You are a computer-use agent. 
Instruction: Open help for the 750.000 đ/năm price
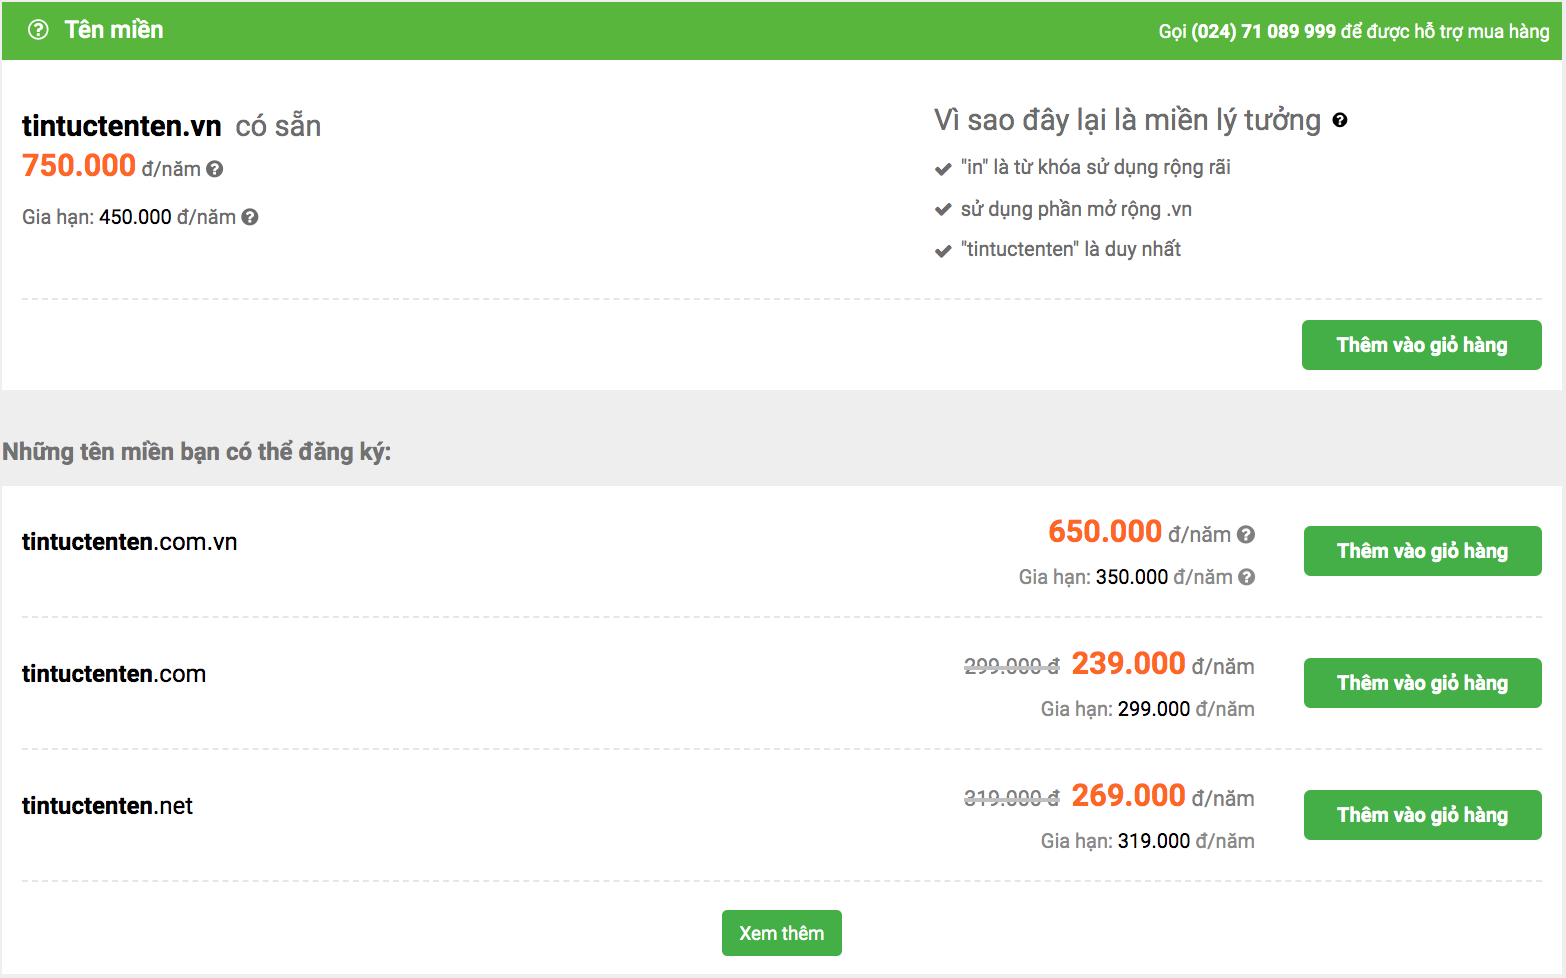[x=213, y=169]
